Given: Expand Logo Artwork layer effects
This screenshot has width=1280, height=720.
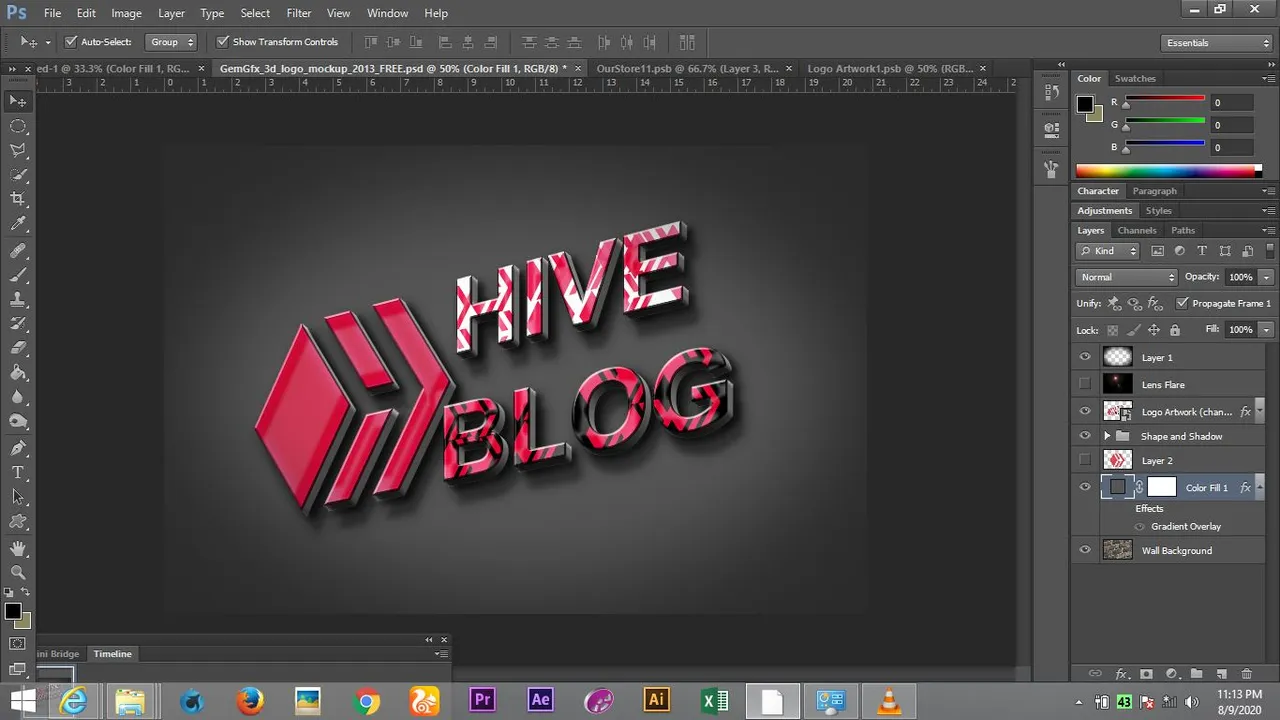Looking at the screenshot, I should [1259, 411].
